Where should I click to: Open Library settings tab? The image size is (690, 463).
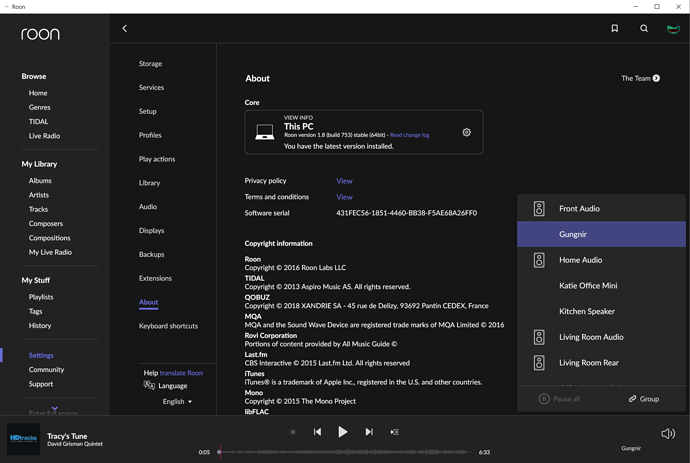(x=150, y=183)
